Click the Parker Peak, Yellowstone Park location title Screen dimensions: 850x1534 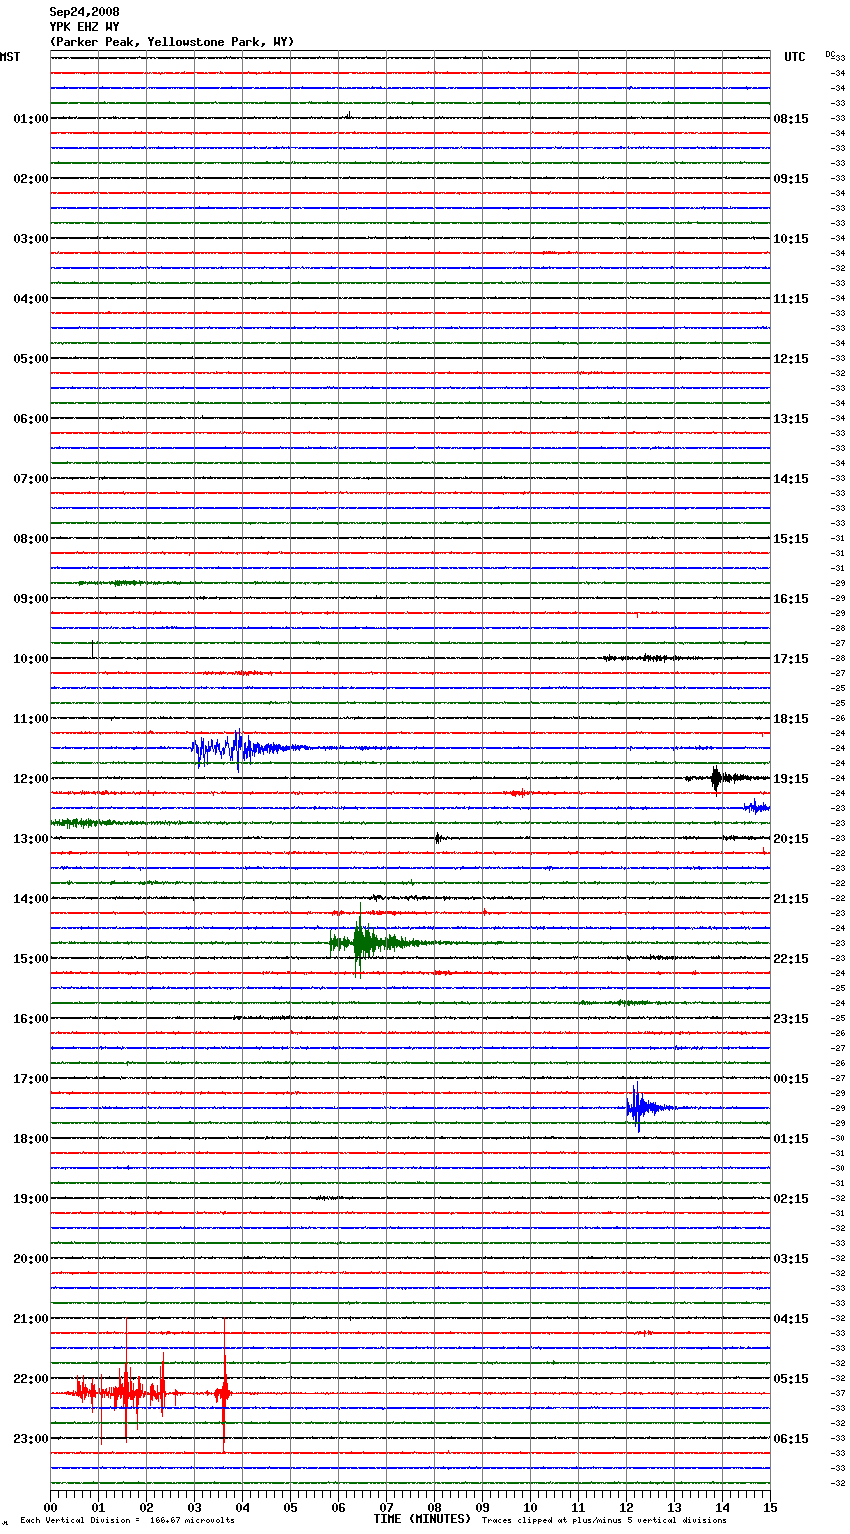click(x=172, y=42)
